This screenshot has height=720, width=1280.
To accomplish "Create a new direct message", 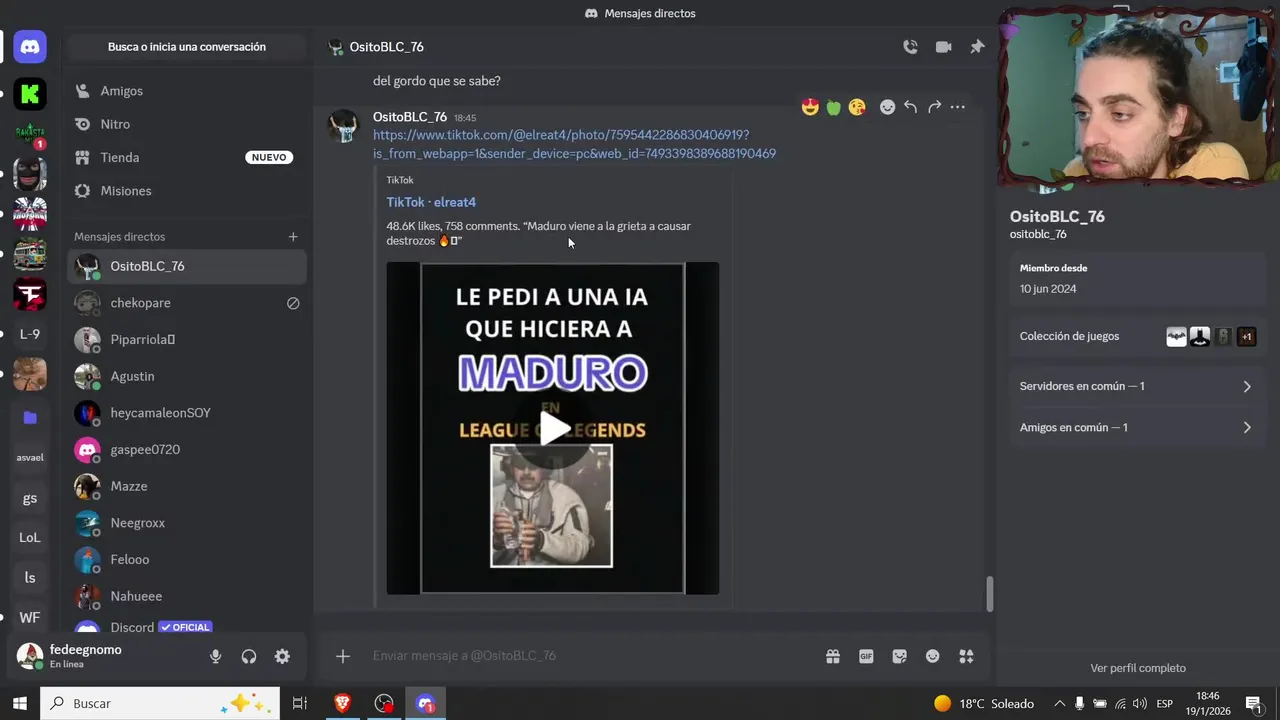I will point(293,237).
